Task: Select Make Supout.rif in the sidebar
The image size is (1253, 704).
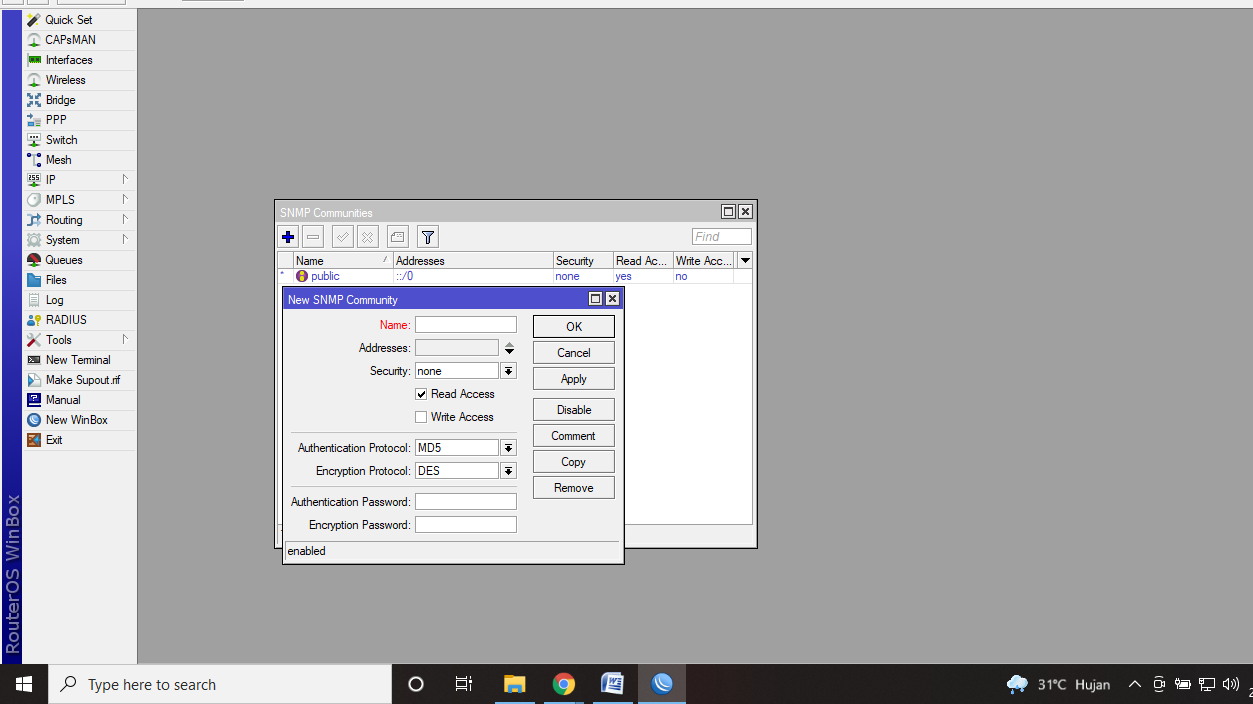Action: (x=79, y=380)
